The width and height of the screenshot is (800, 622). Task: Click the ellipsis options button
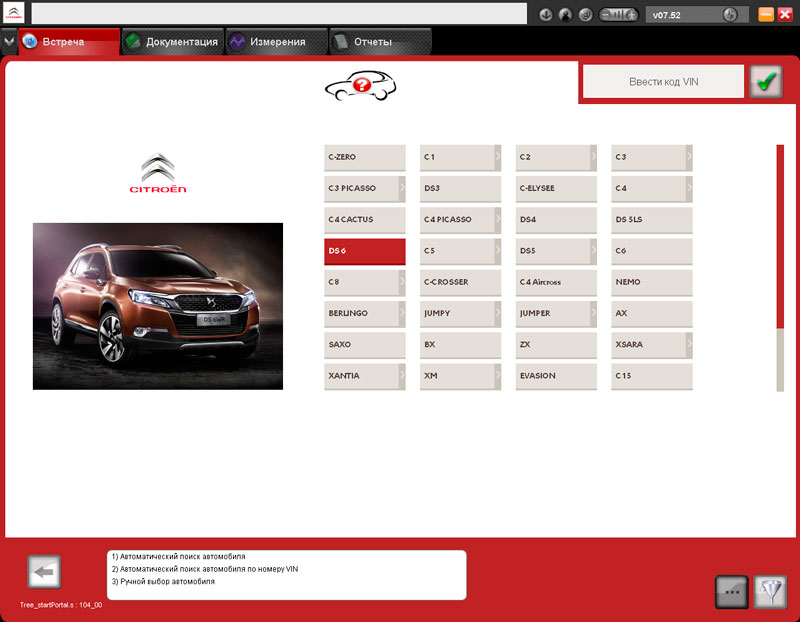[731, 591]
